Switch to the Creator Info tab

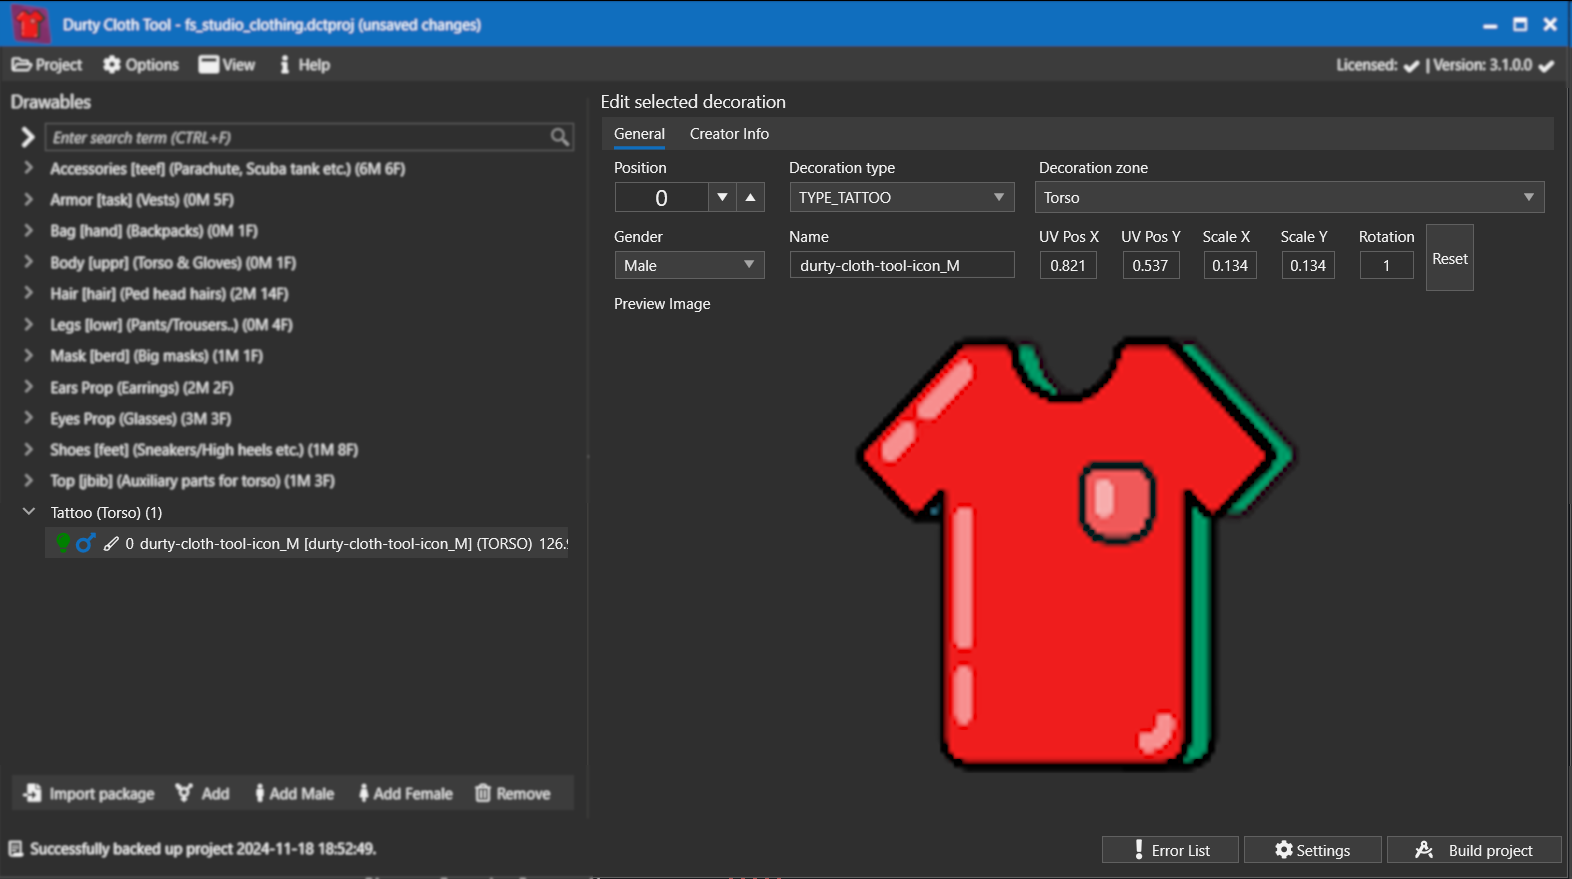point(729,134)
